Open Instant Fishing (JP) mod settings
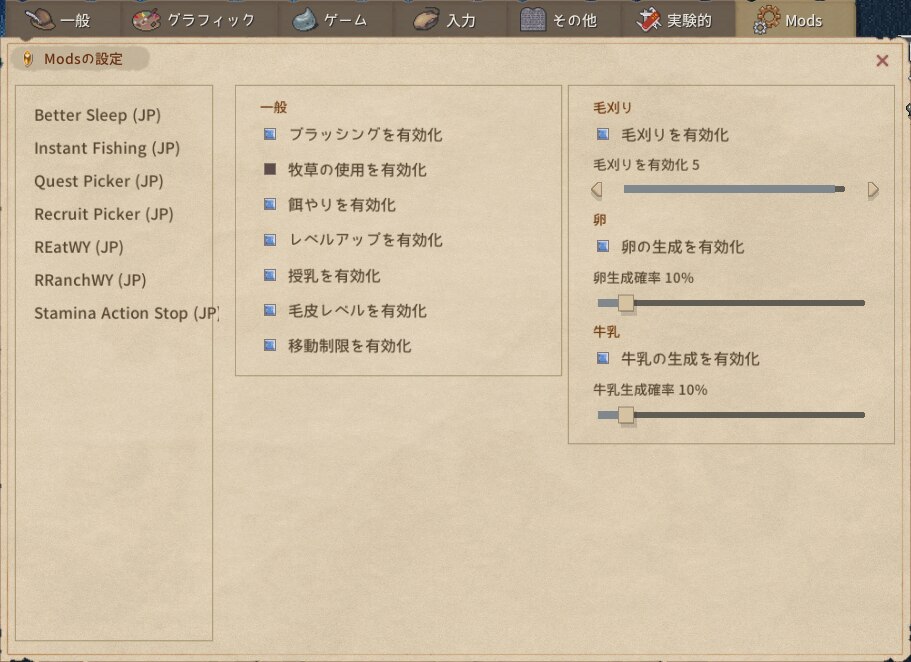Image resolution: width=911 pixels, height=662 pixels. click(x=107, y=148)
